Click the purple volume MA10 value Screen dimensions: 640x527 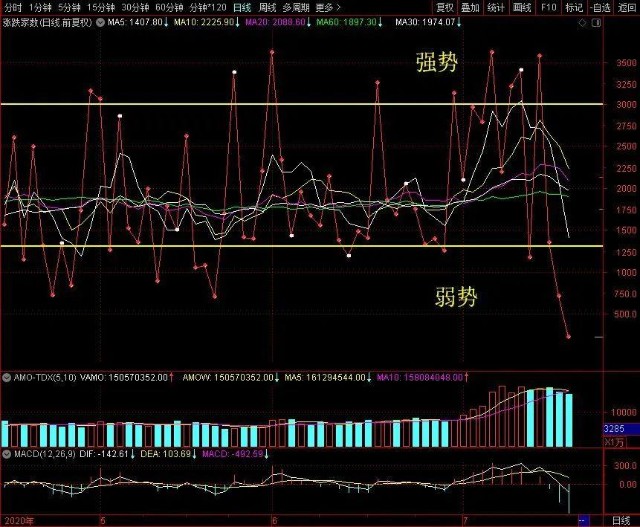pos(420,378)
